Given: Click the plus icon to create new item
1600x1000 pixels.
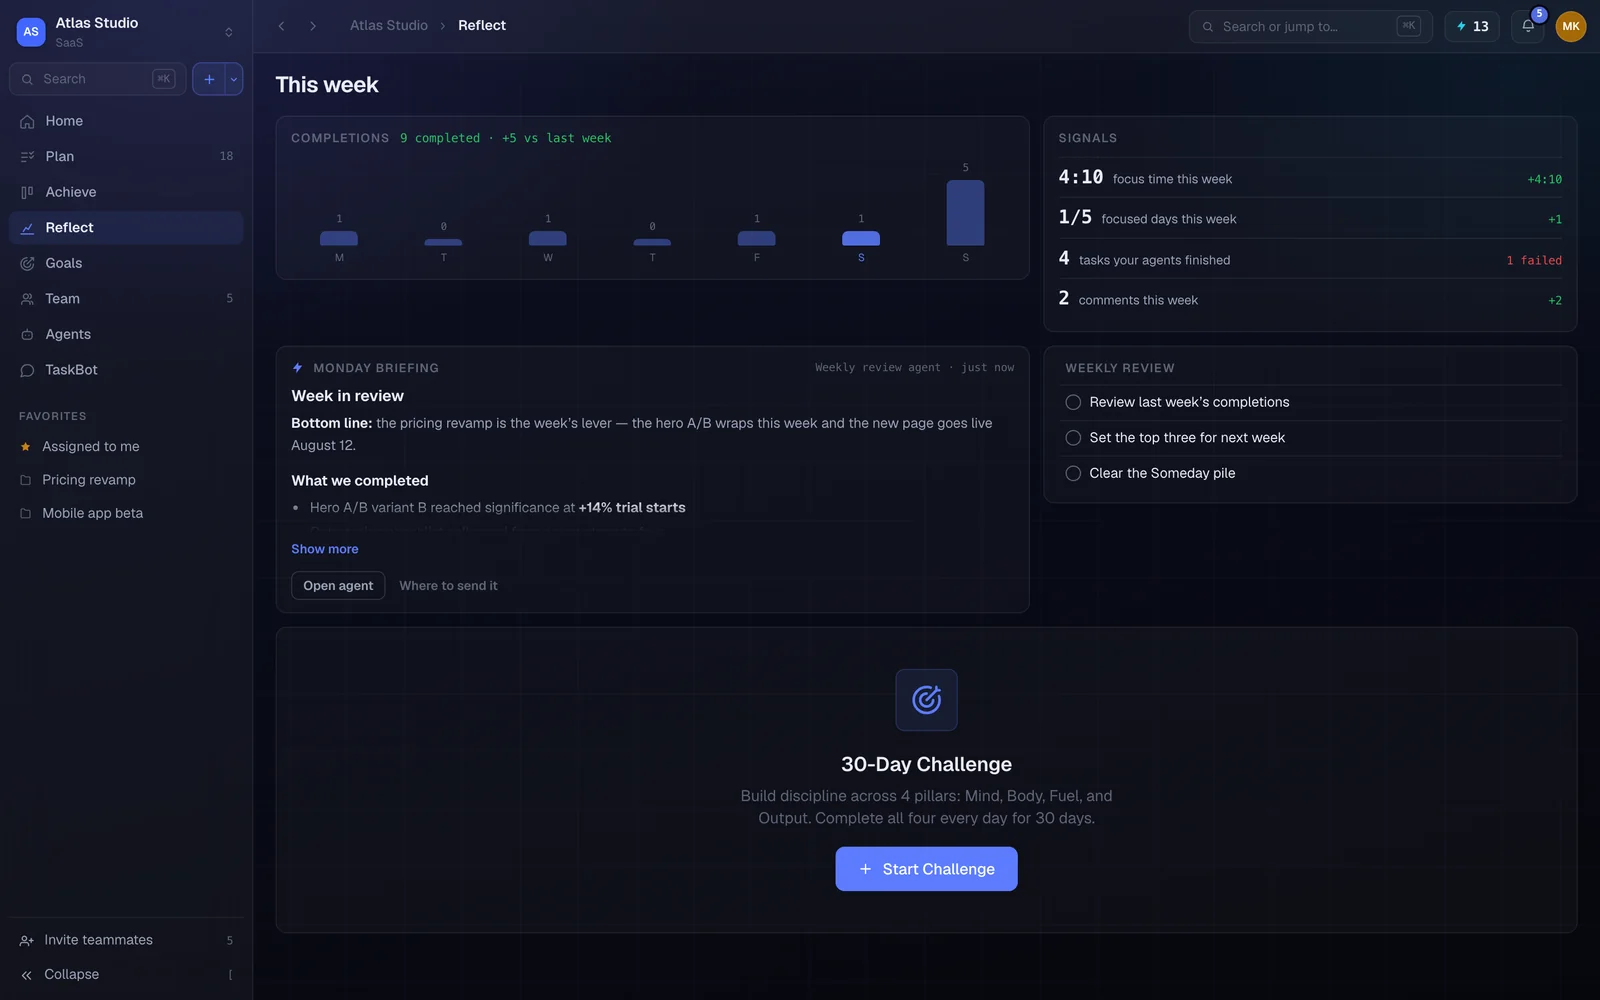Looking at the screenshot, I should pos(209,79).
